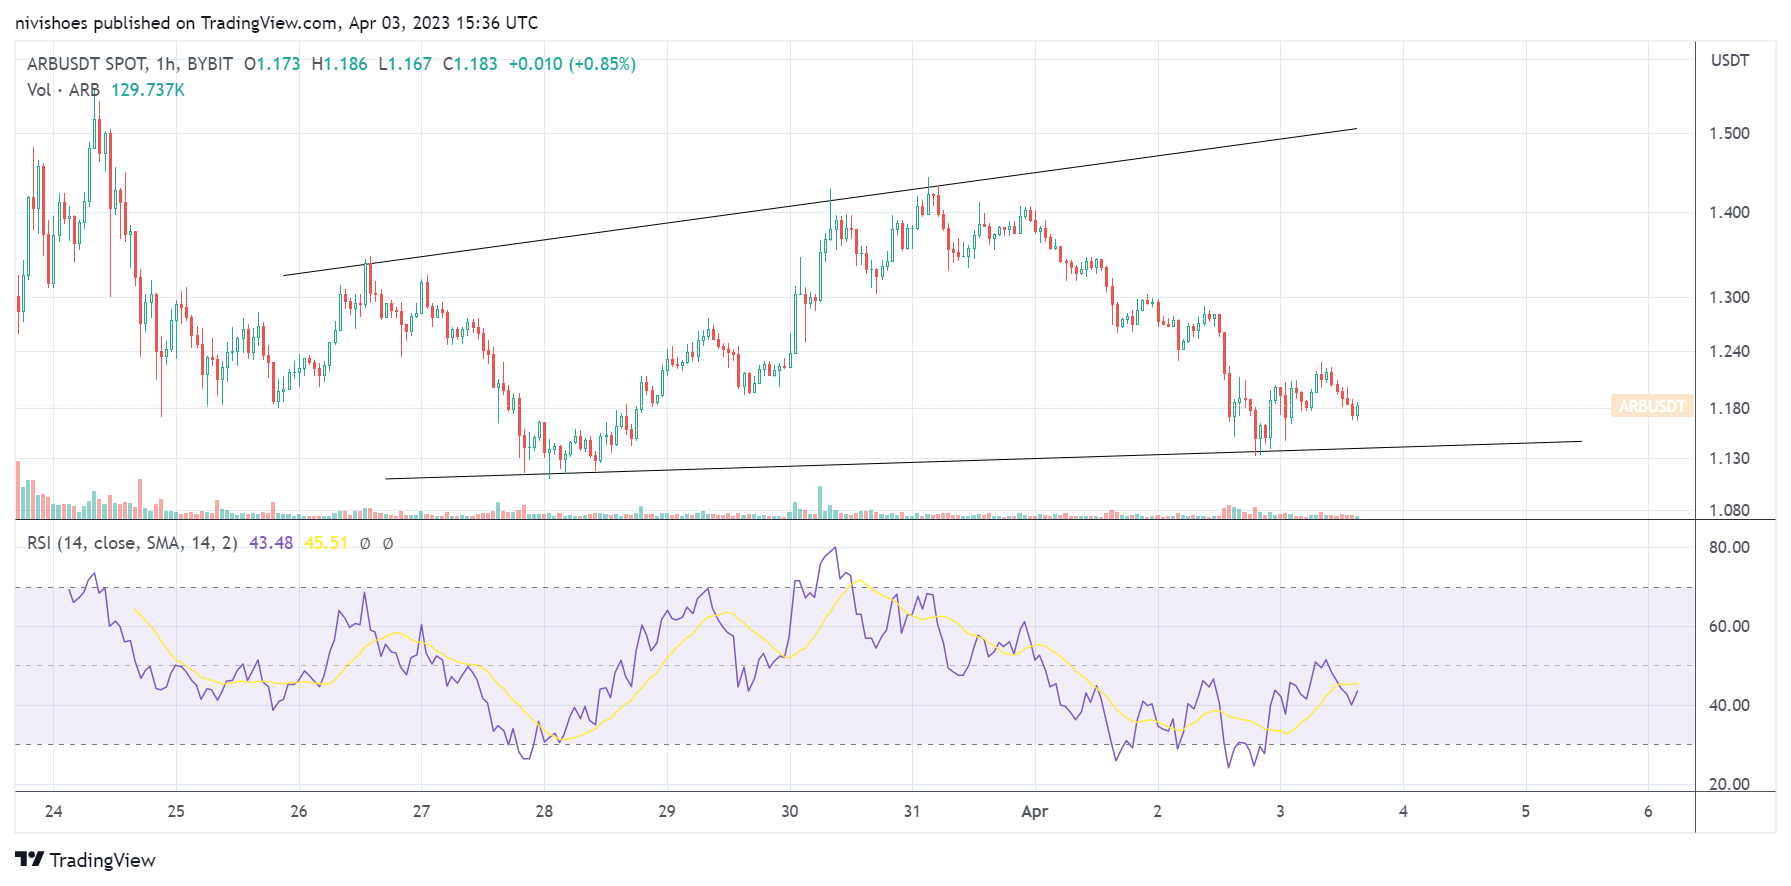Viewport: 1791px width, 886px height.
Task: Click the close price C1.183 value
Action: point(470,64)
